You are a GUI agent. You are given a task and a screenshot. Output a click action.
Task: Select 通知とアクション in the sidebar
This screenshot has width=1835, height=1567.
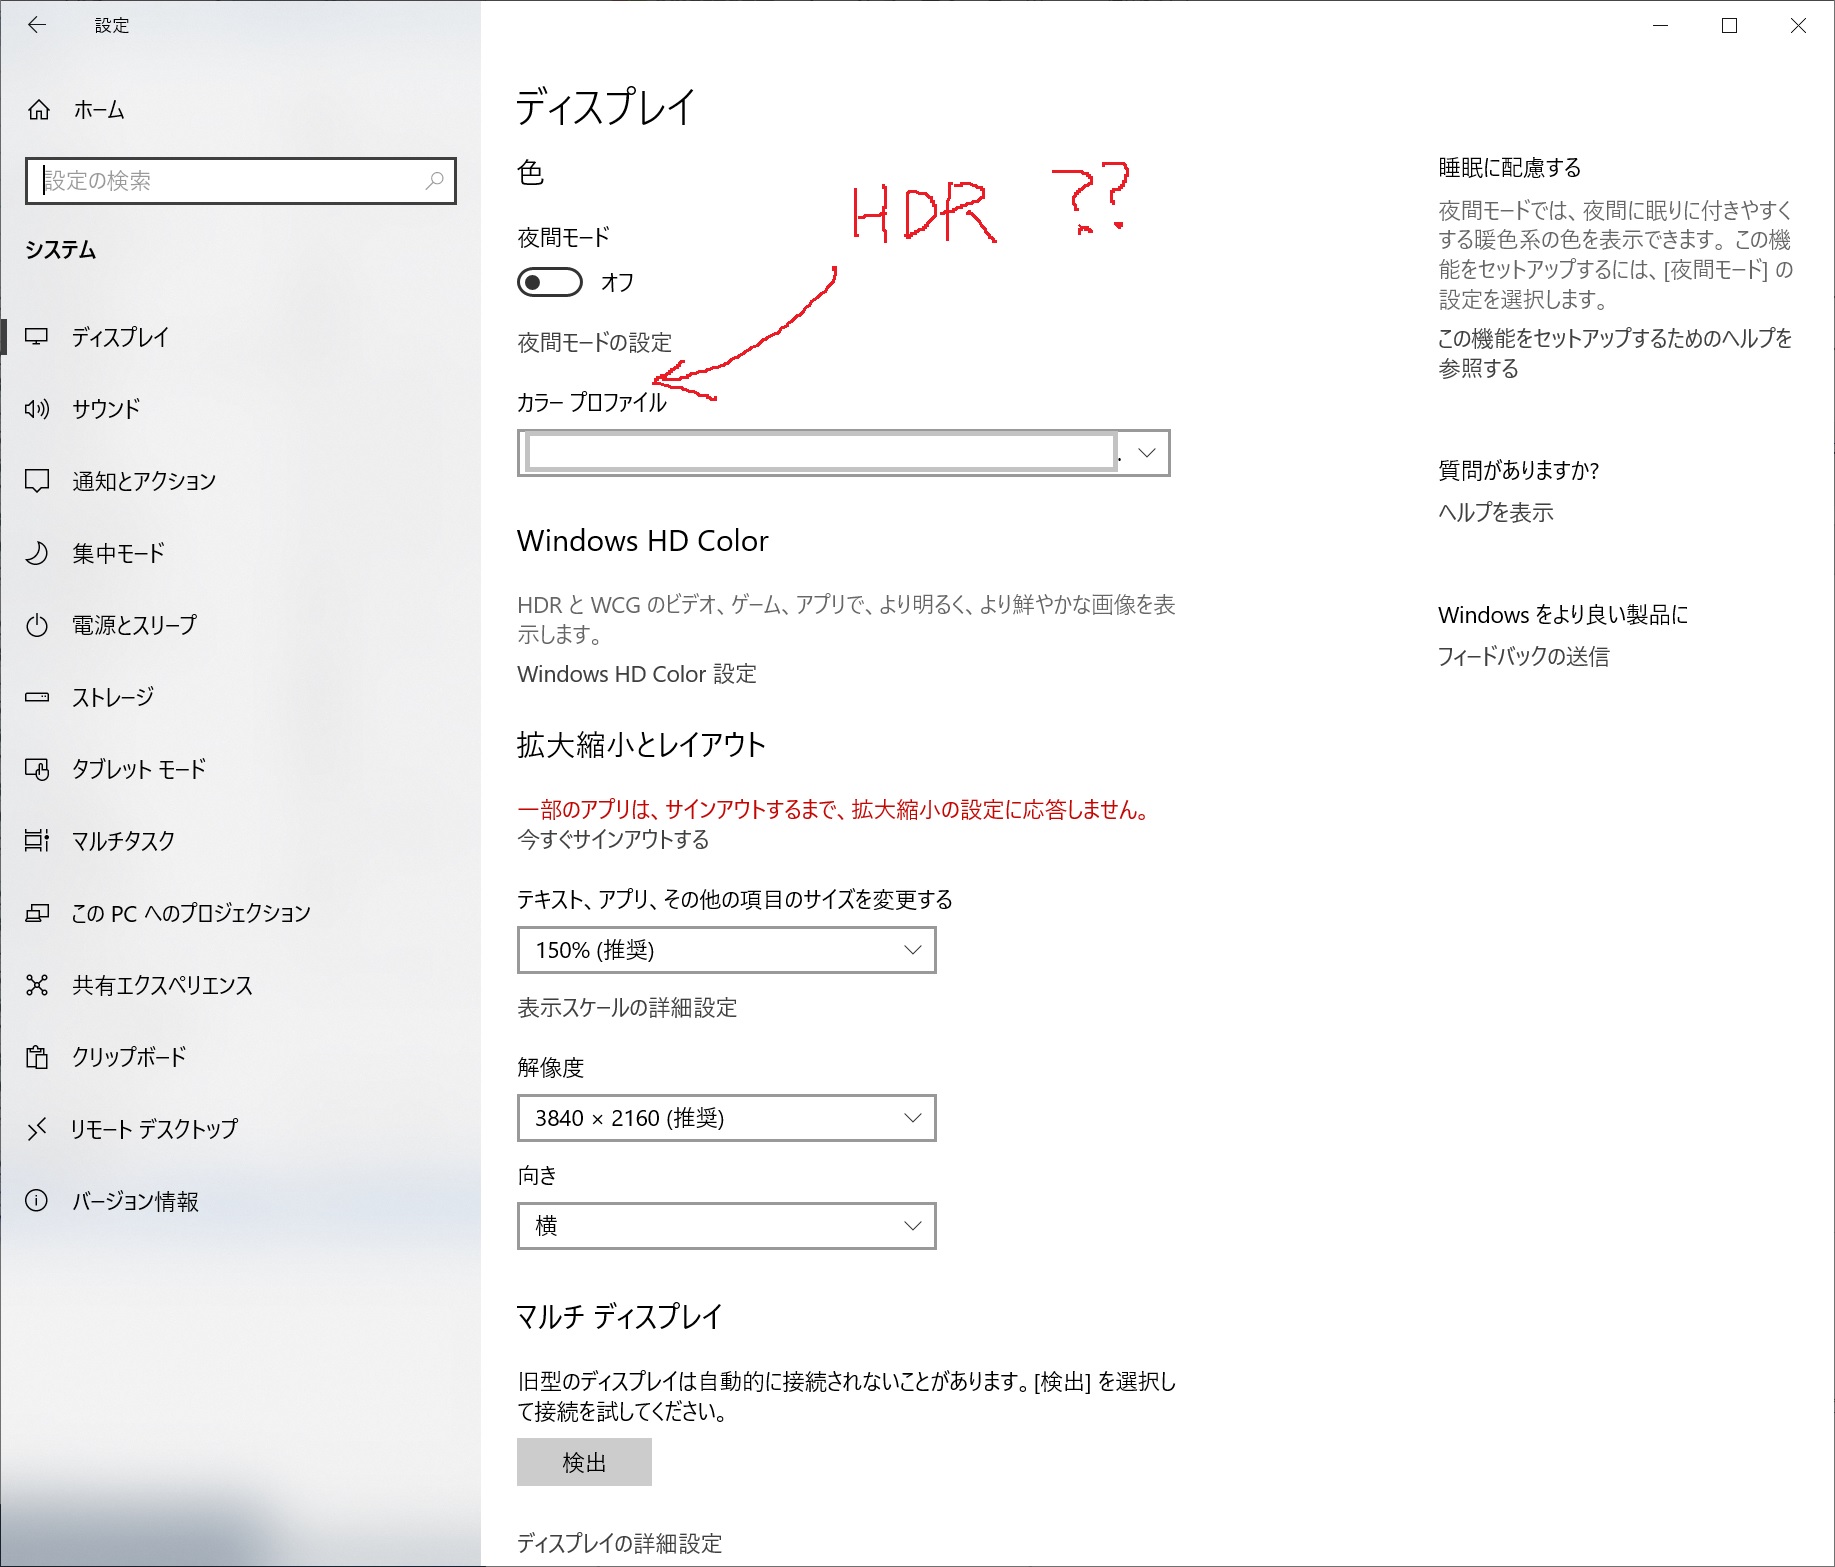240,481
